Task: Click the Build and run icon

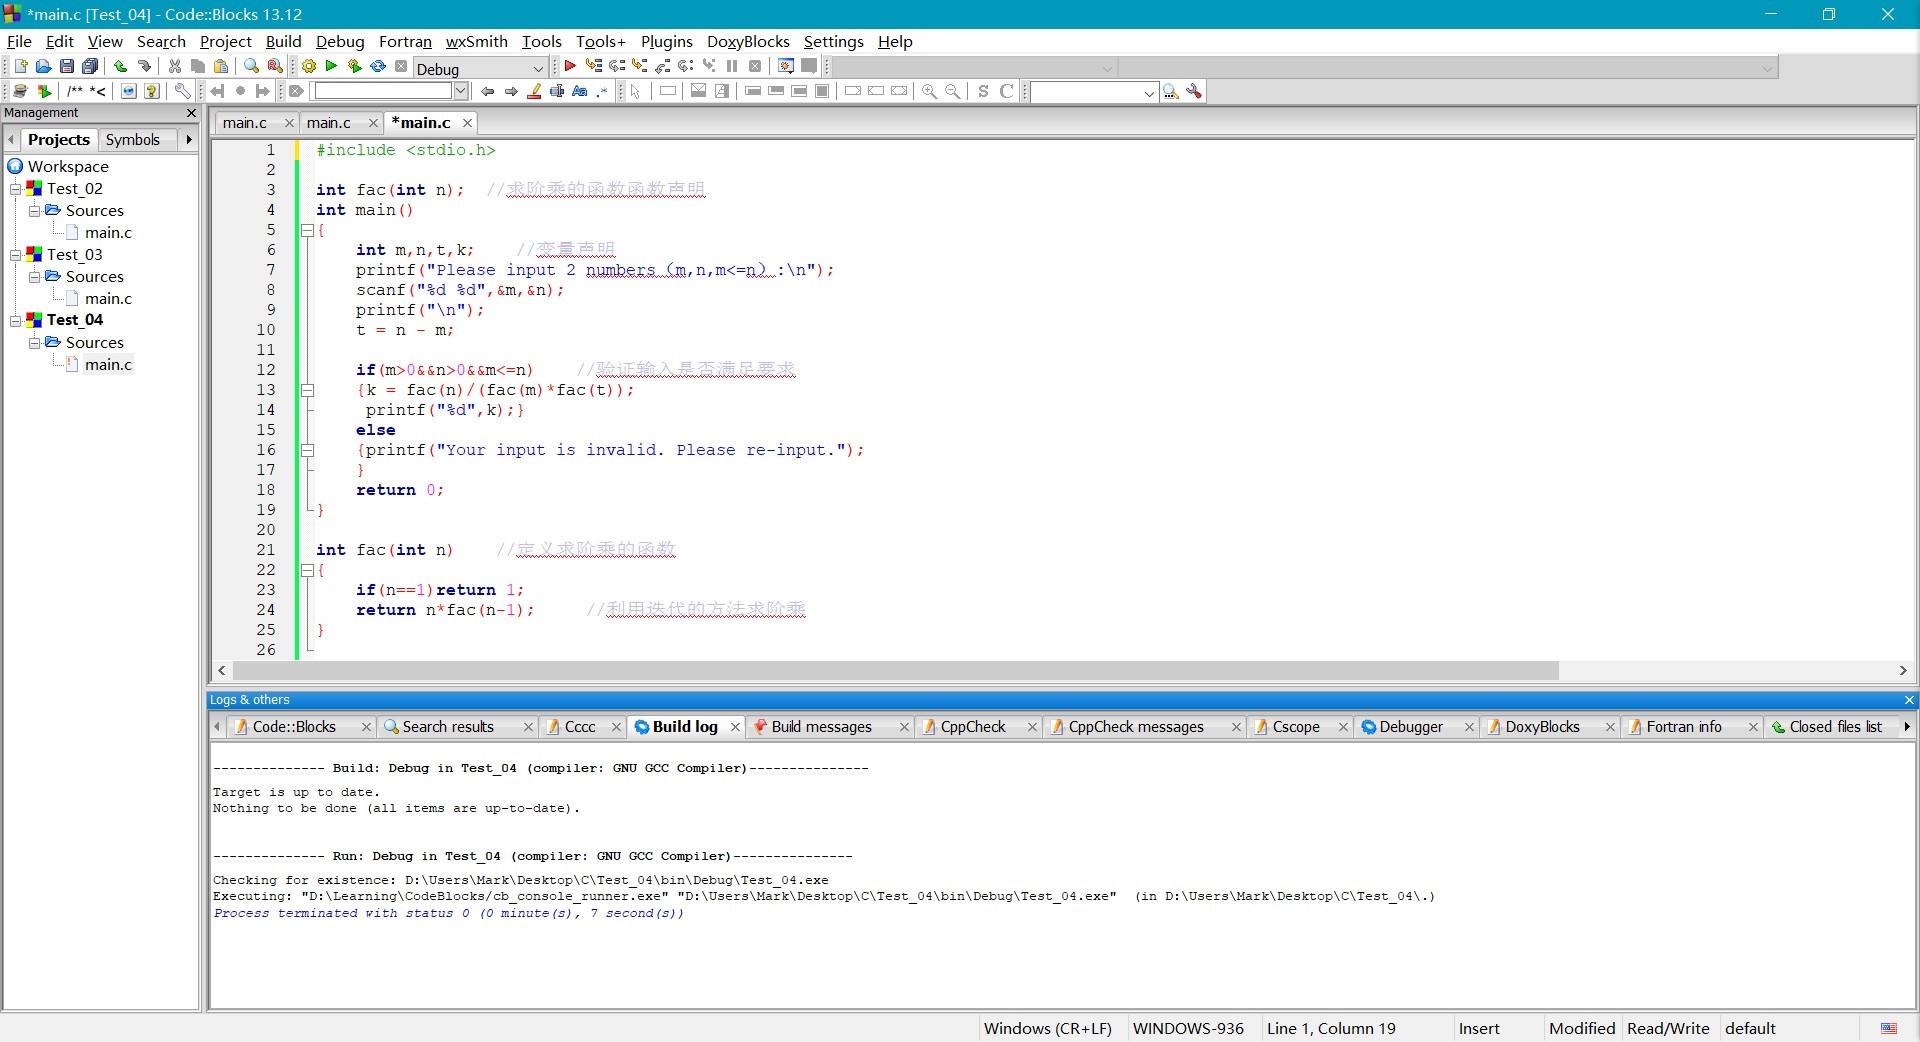Action: [355, 66]
